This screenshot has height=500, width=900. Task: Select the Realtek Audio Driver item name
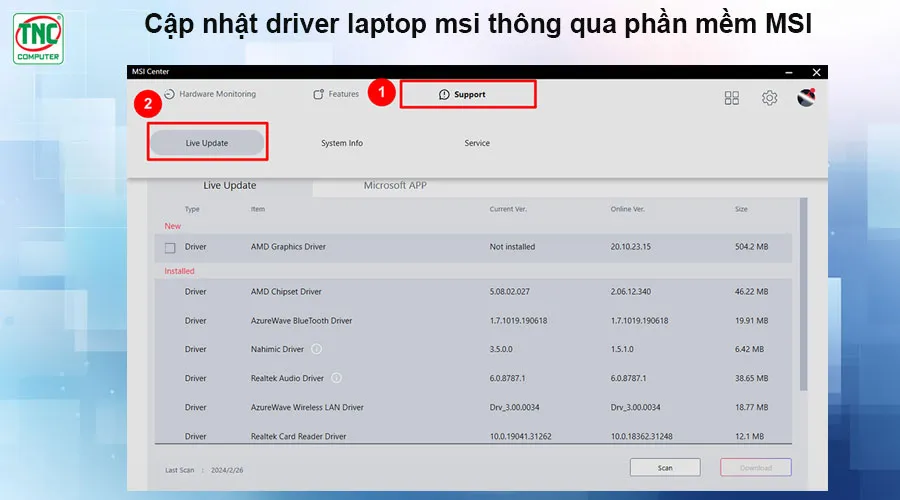point(287,378)
